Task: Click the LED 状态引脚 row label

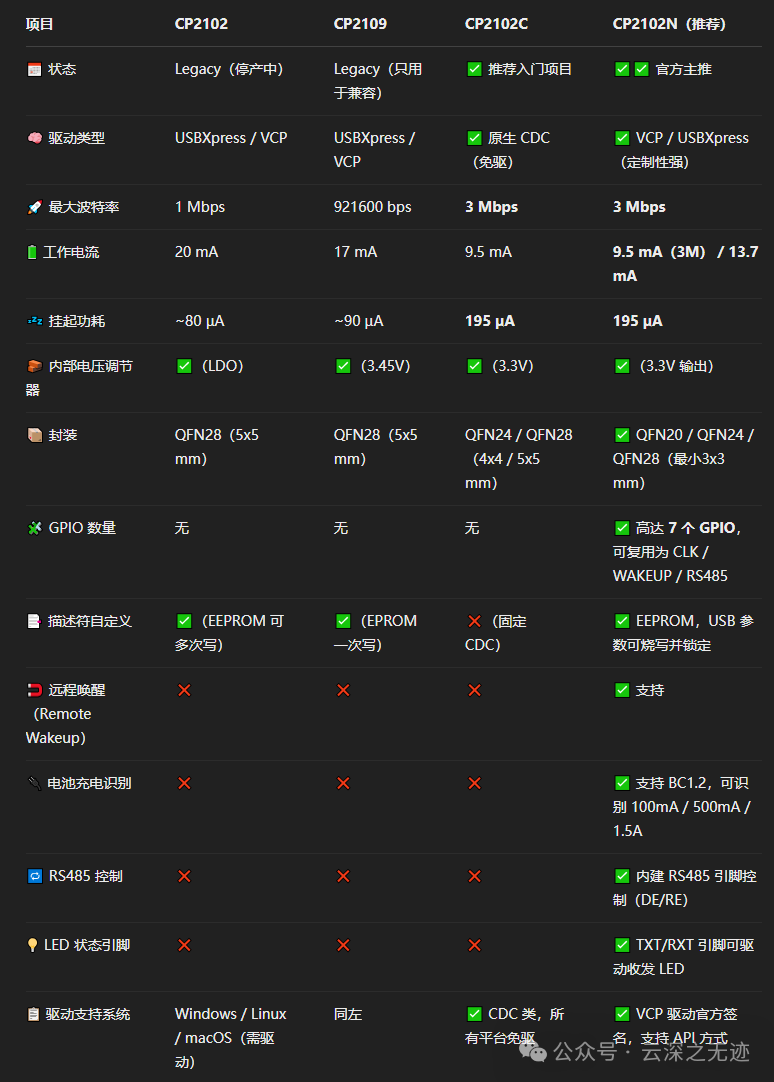Action: click(87, 945)
